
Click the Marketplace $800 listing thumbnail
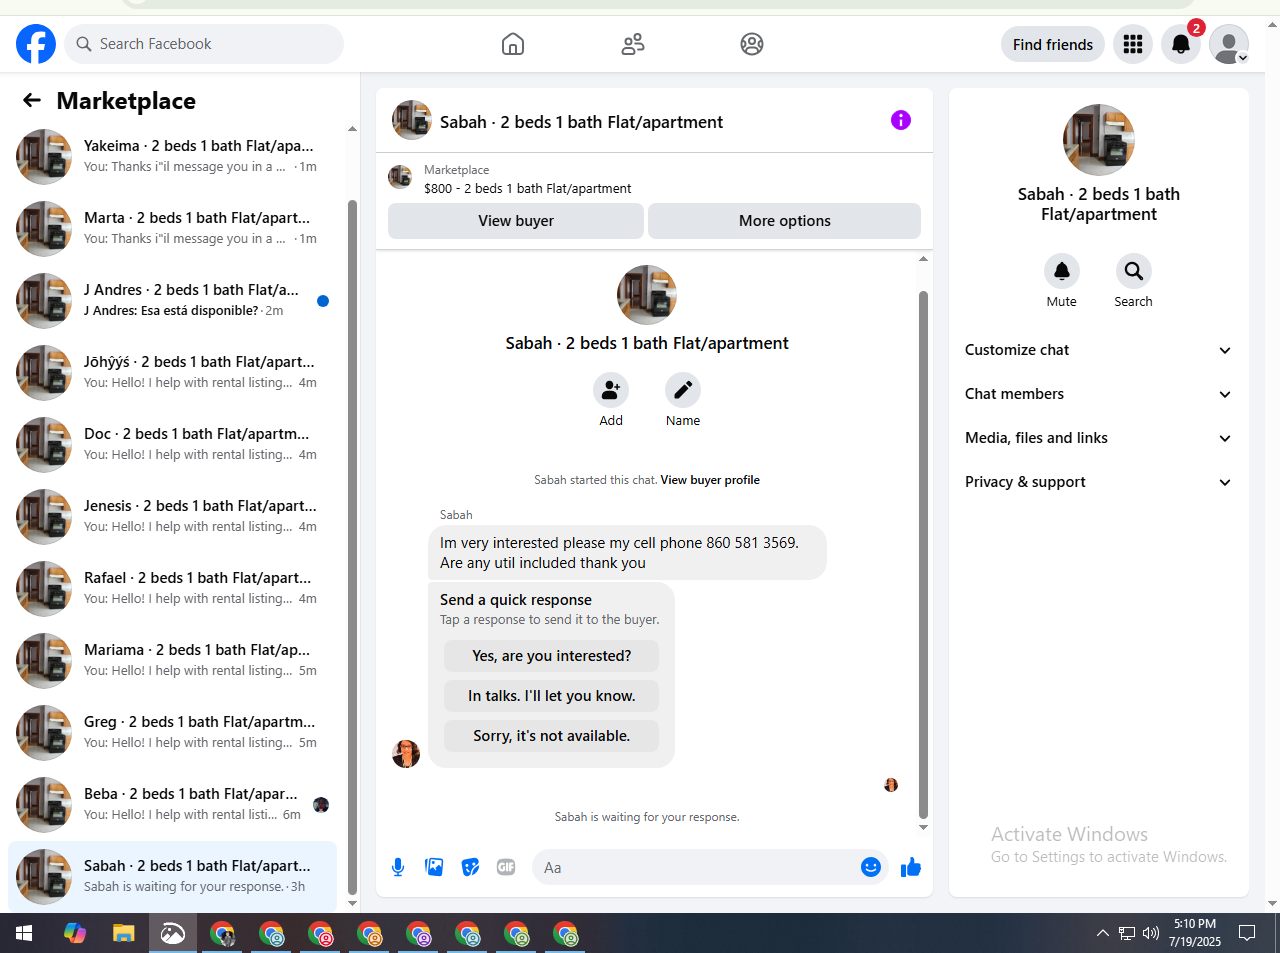click(x=400, y=178)
